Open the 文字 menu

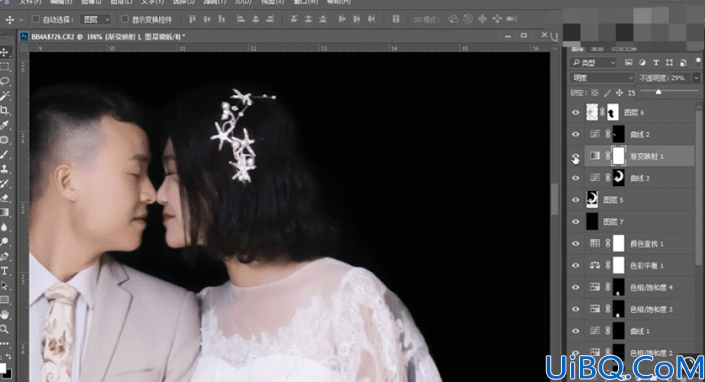pyautogui.click(x=152, y=2)
